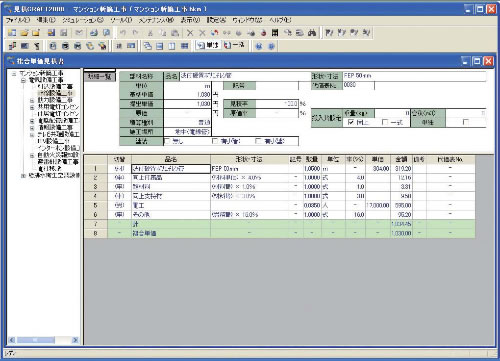Open the 編集(E) menu
The height and width of the screenshot is (361, 500).
tap(46, 20)
